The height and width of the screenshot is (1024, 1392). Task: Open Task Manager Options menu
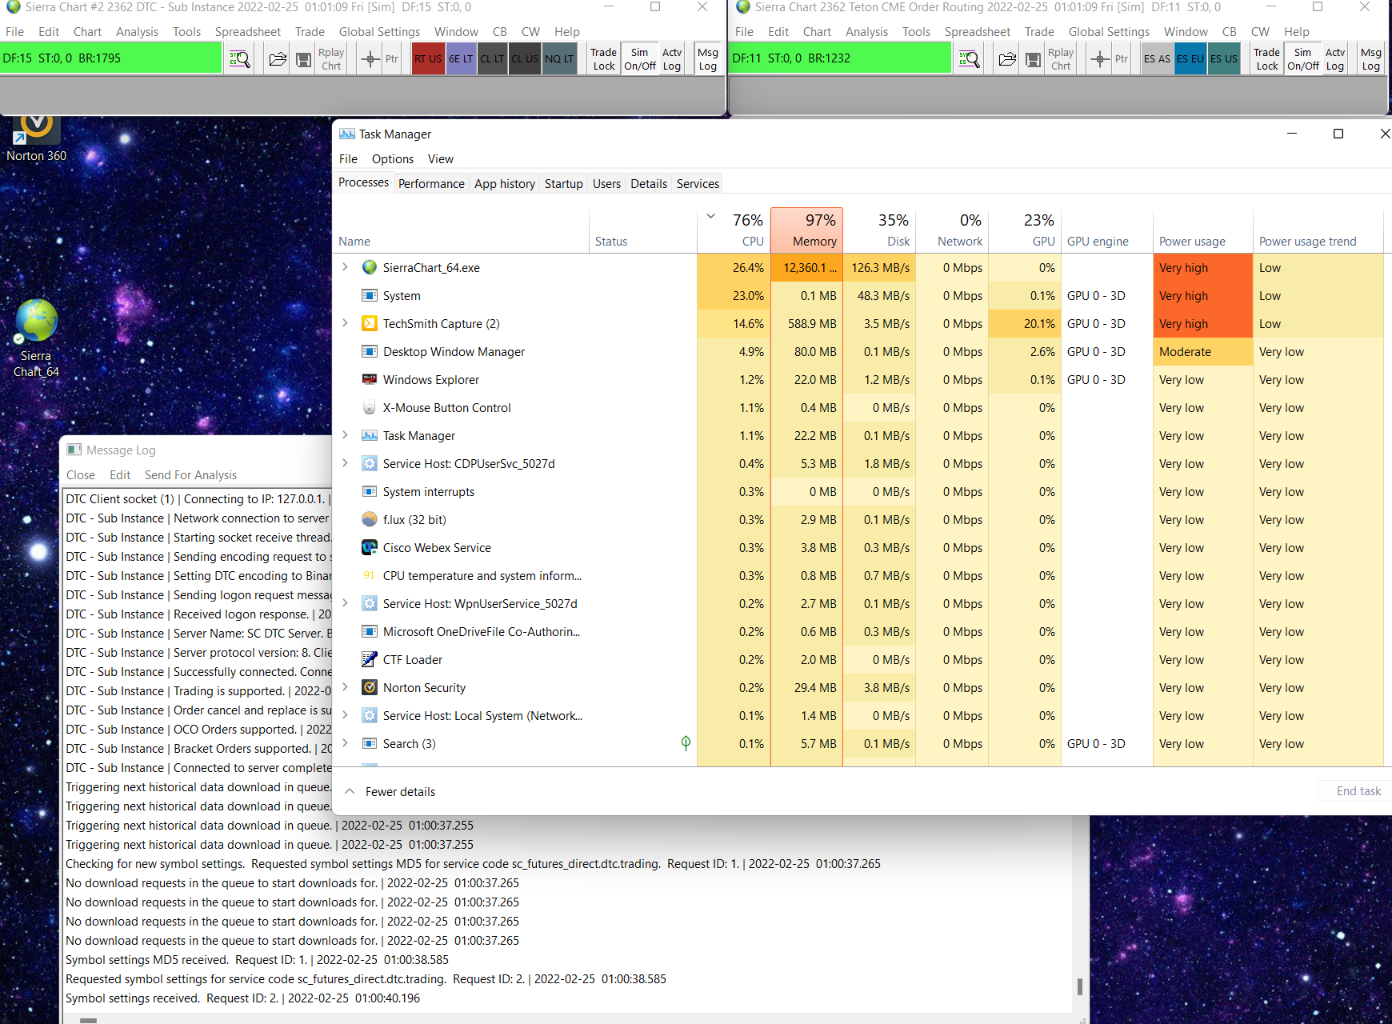[x=393, y=159]
